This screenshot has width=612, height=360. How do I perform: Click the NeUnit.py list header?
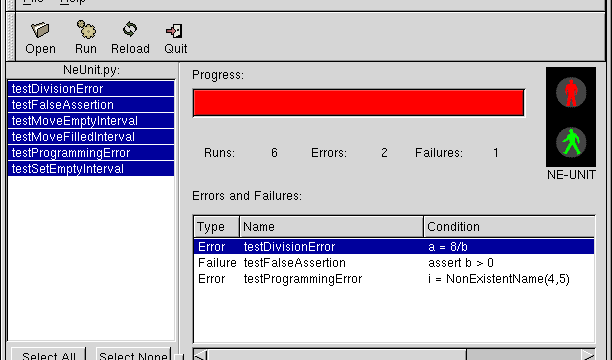point(91,70)
